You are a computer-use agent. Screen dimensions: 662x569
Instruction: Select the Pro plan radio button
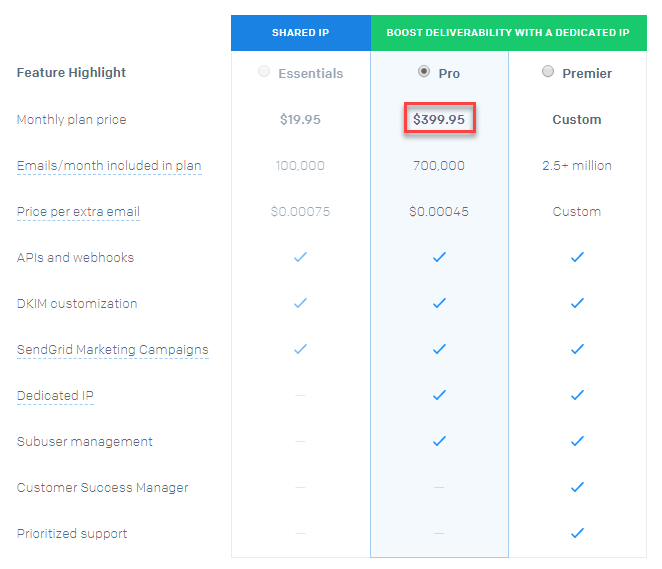424,71
